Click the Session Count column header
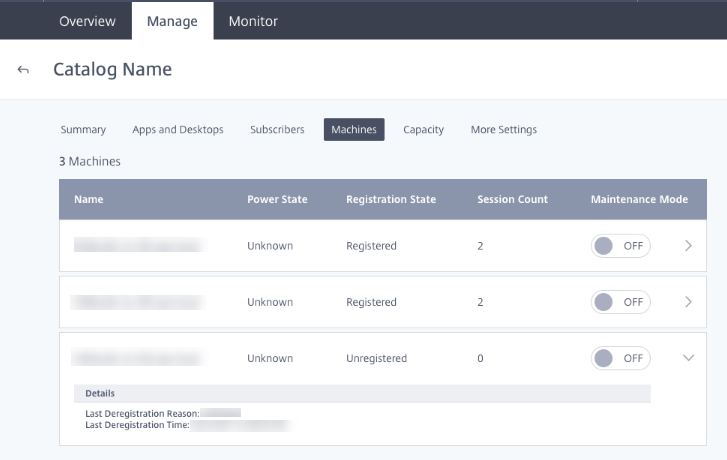Screen dimensions: 727x460 512,199
